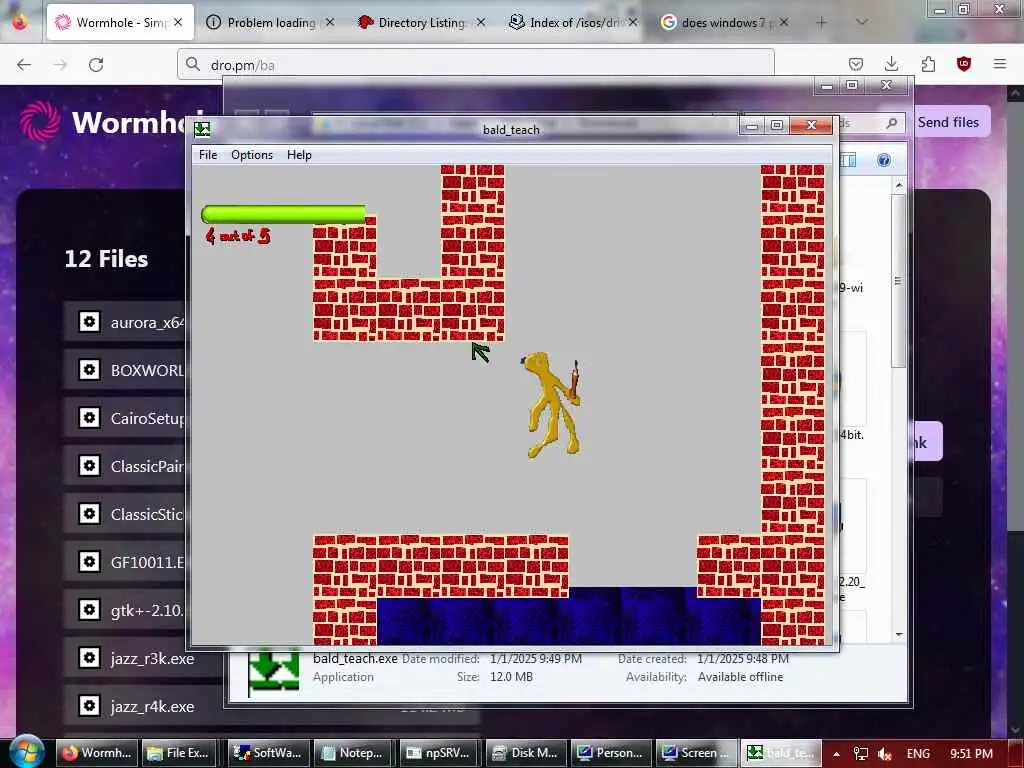Click the dro.pm address bar
This screenshot has width=1024, height=768.
point(475,65)
